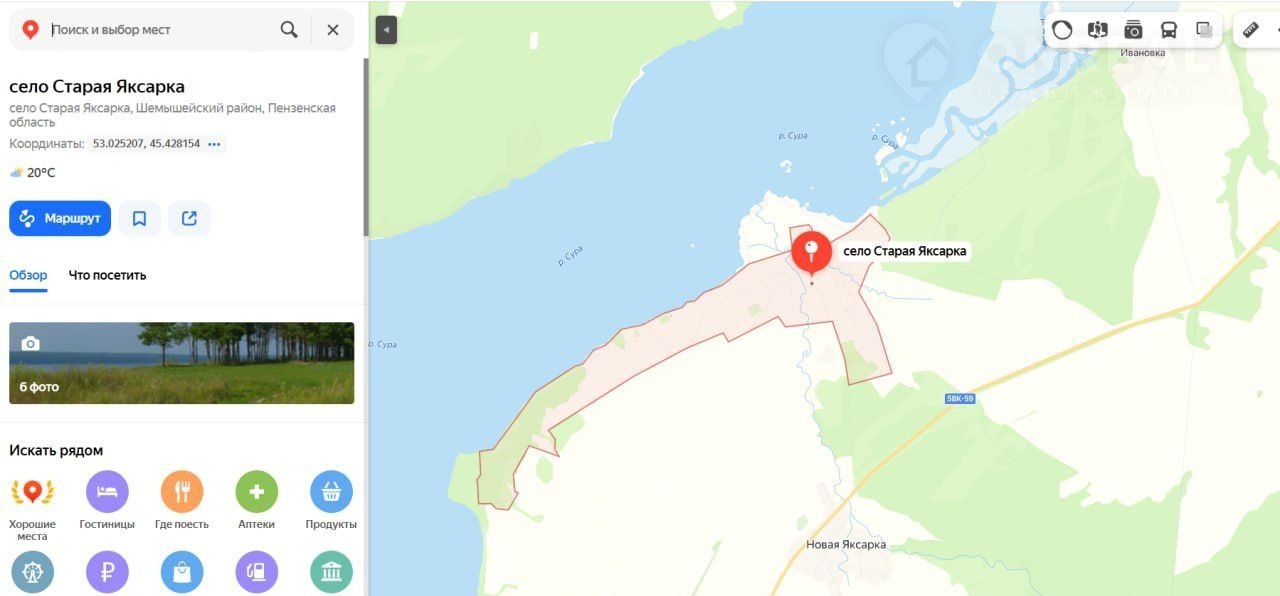The height and width of the screenshot is (596, 1280).
Task: Open the 6 фото photo thumbnail
Action: (182, 363)
